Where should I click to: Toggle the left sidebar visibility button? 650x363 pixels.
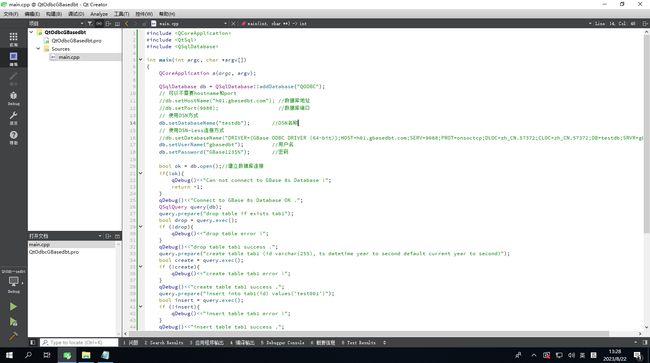click(32, 343)
